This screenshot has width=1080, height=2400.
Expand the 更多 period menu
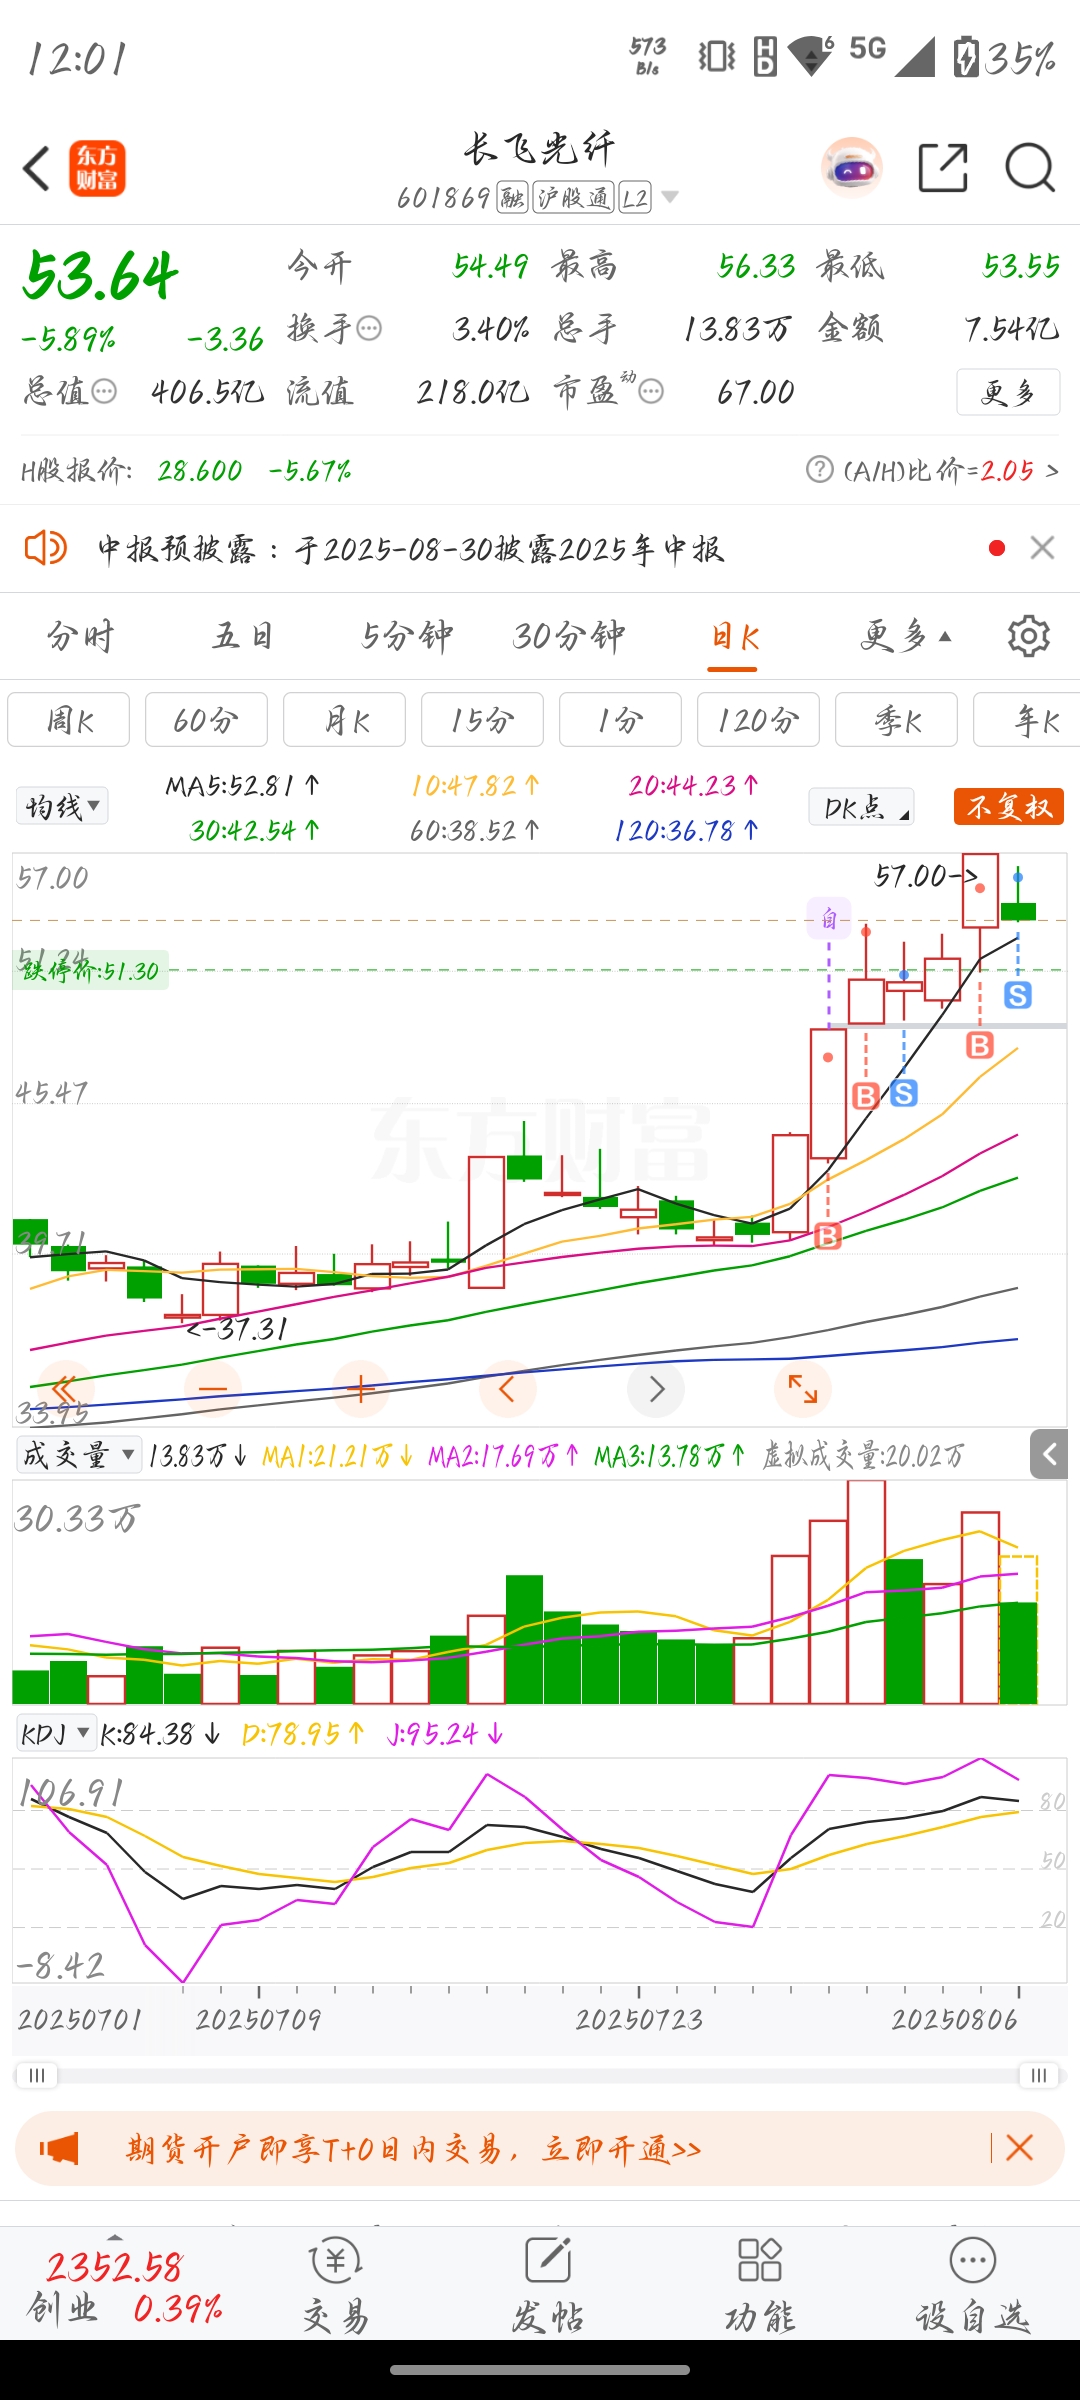point(905,636)
